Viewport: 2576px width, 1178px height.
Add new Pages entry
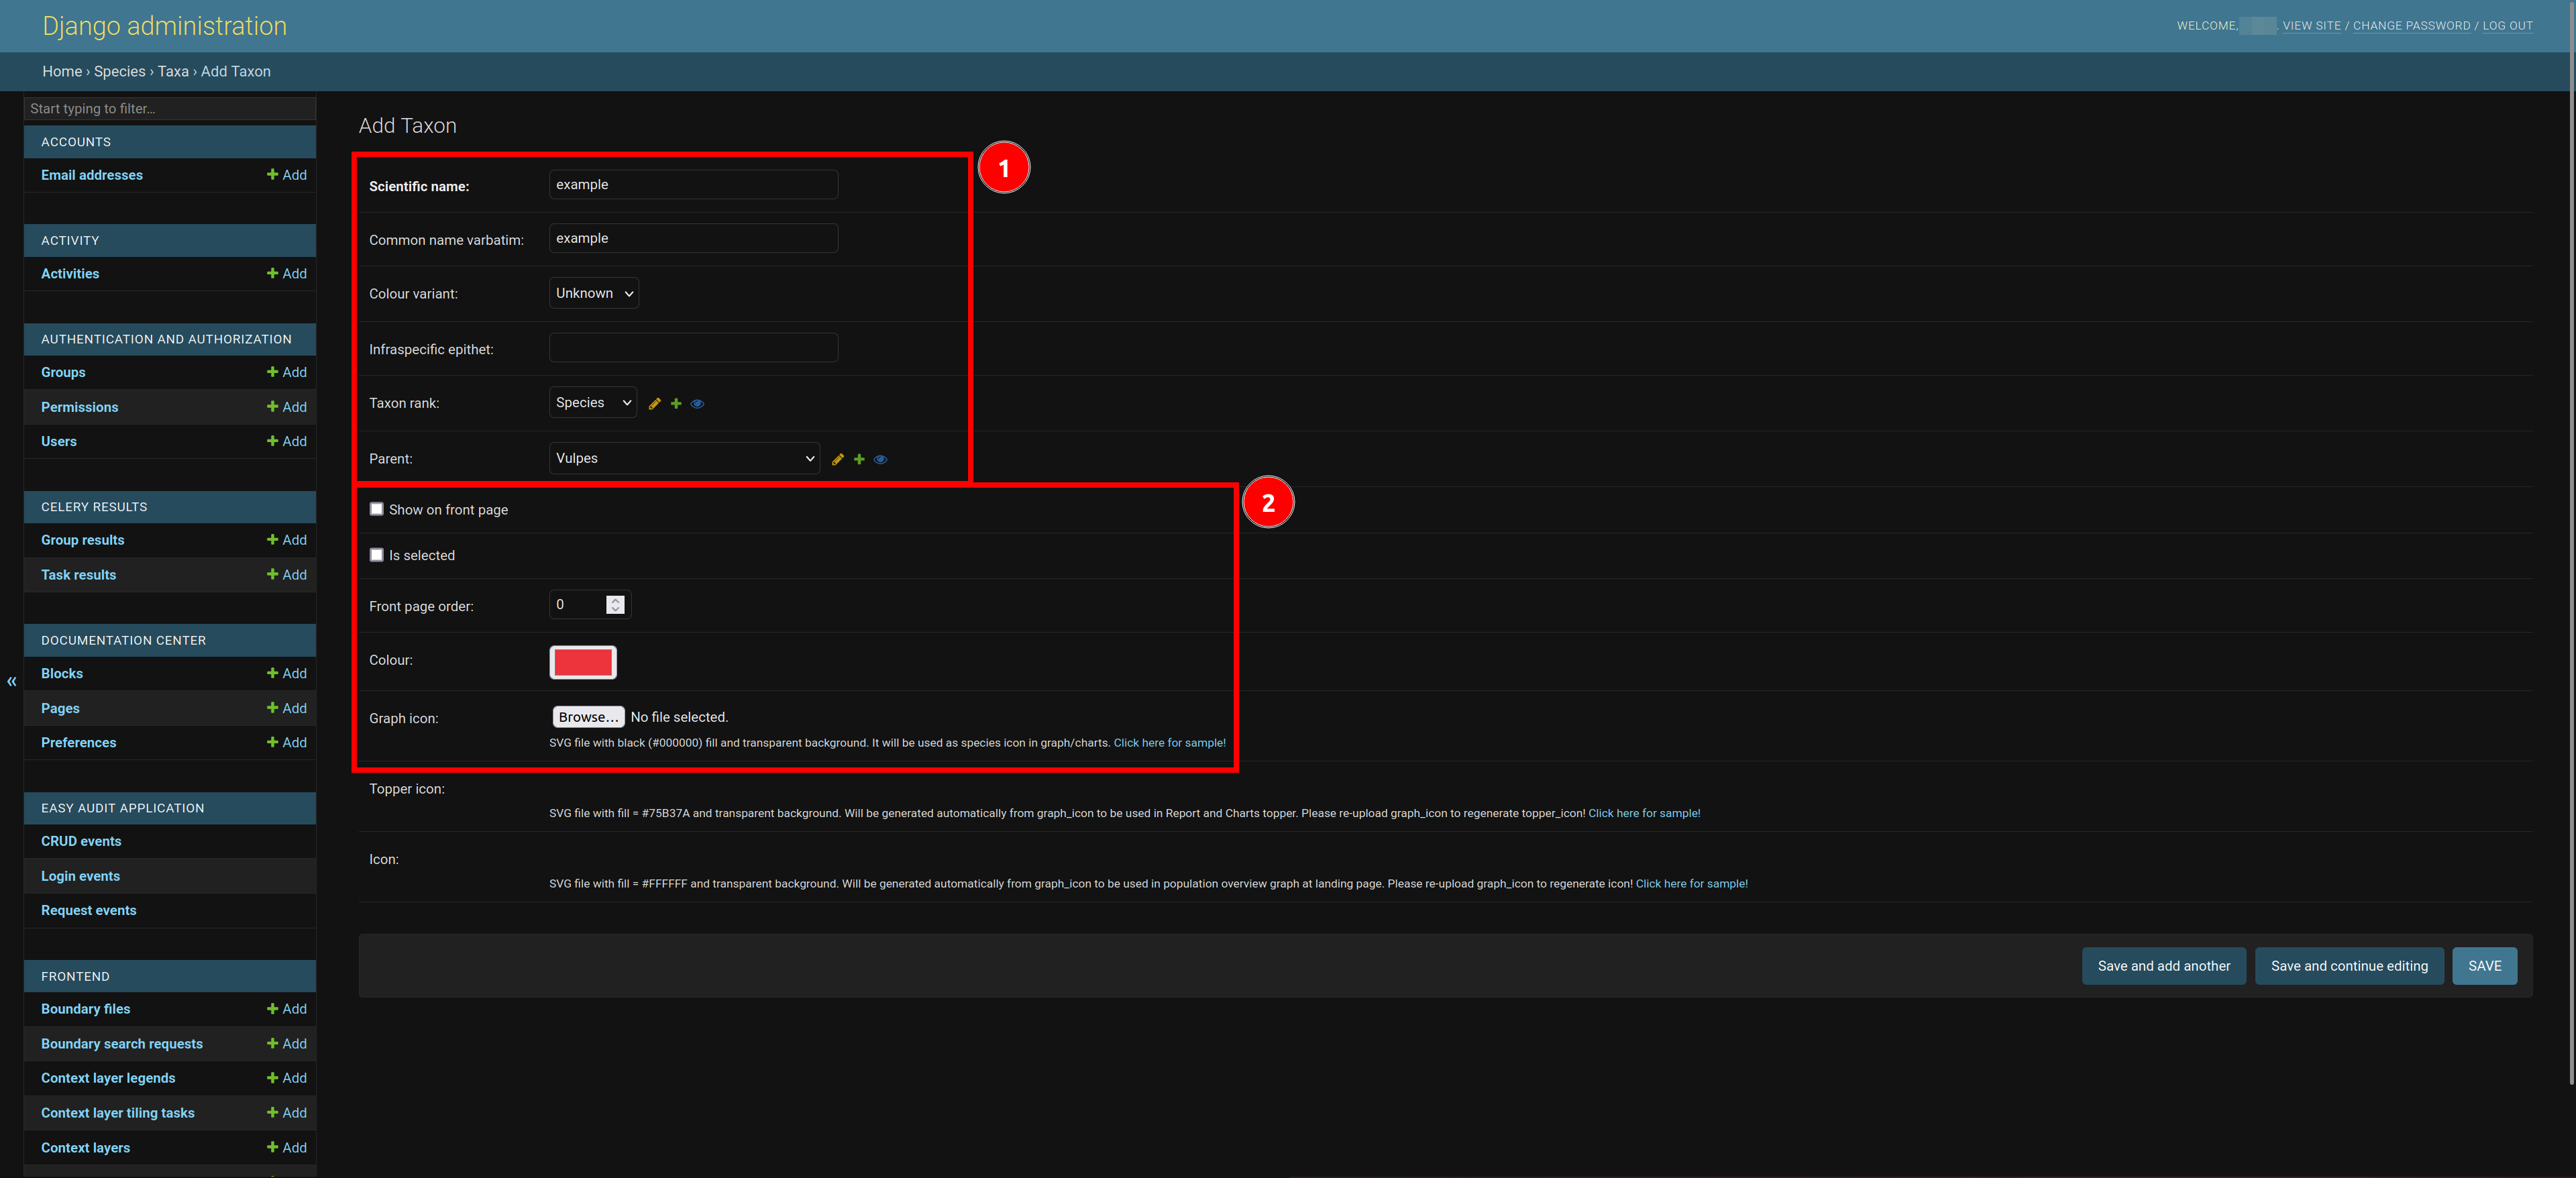287,708
